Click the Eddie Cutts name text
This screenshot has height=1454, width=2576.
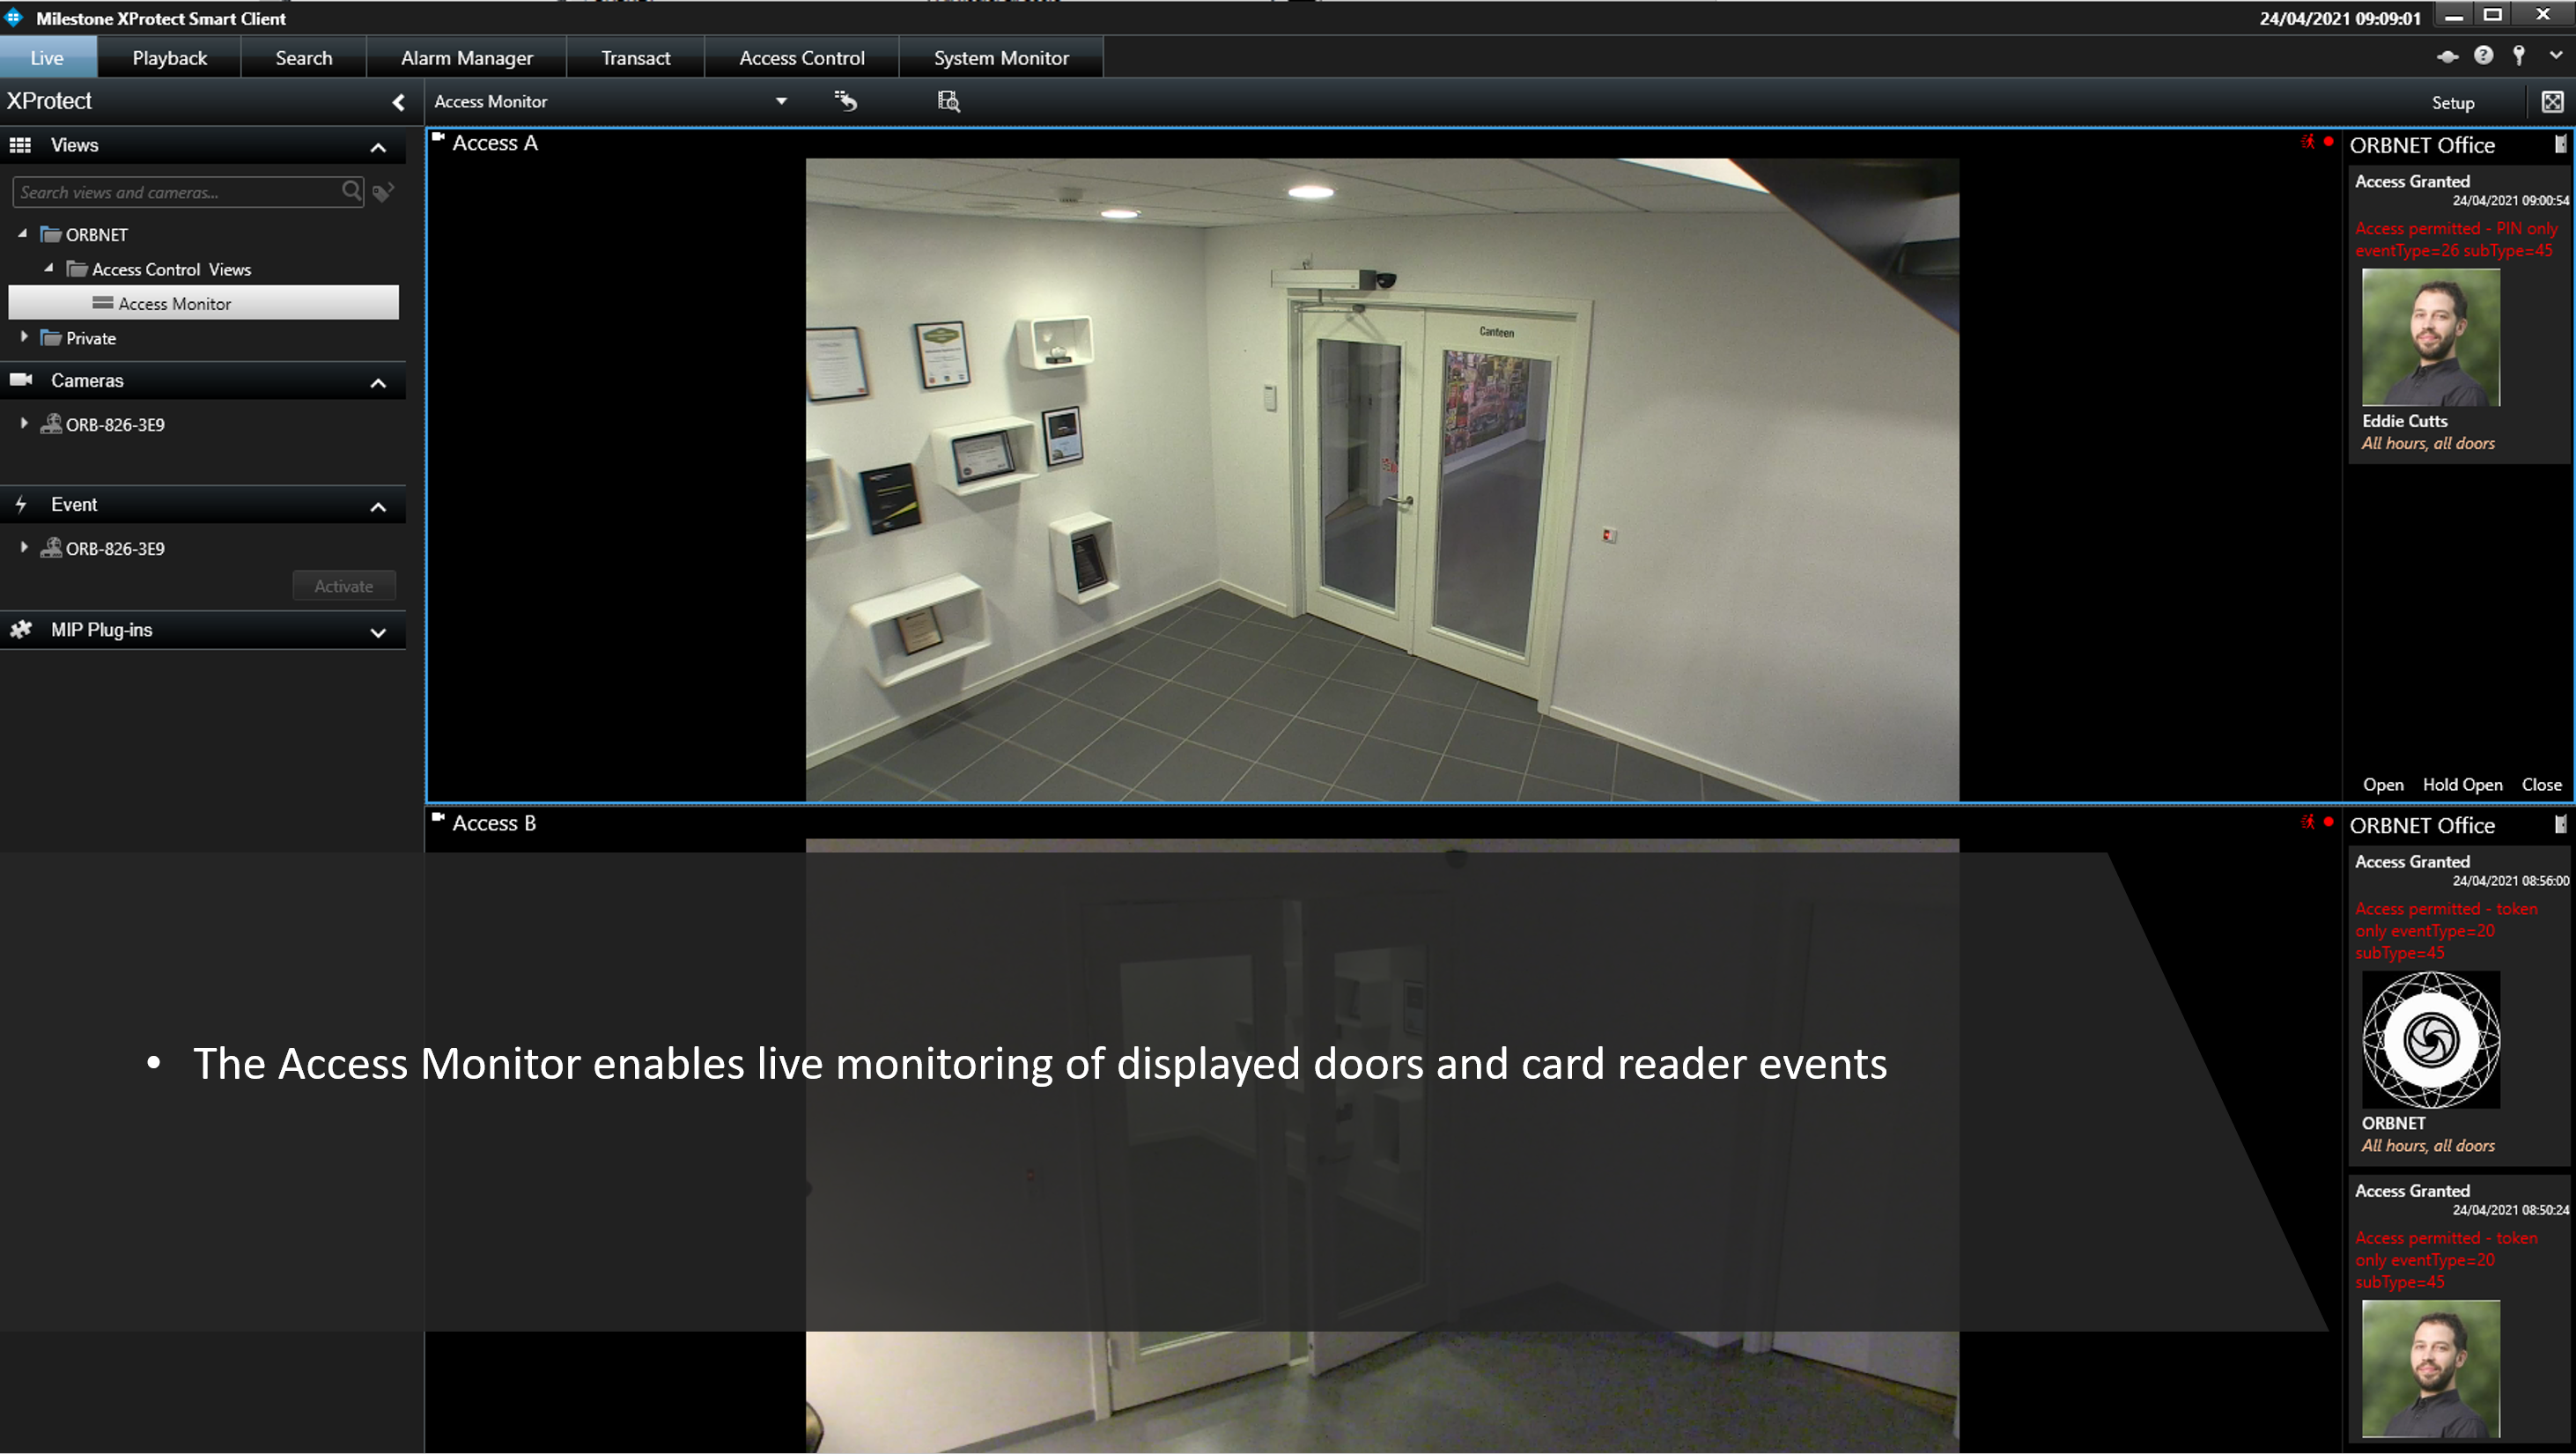click(2404, 421)
